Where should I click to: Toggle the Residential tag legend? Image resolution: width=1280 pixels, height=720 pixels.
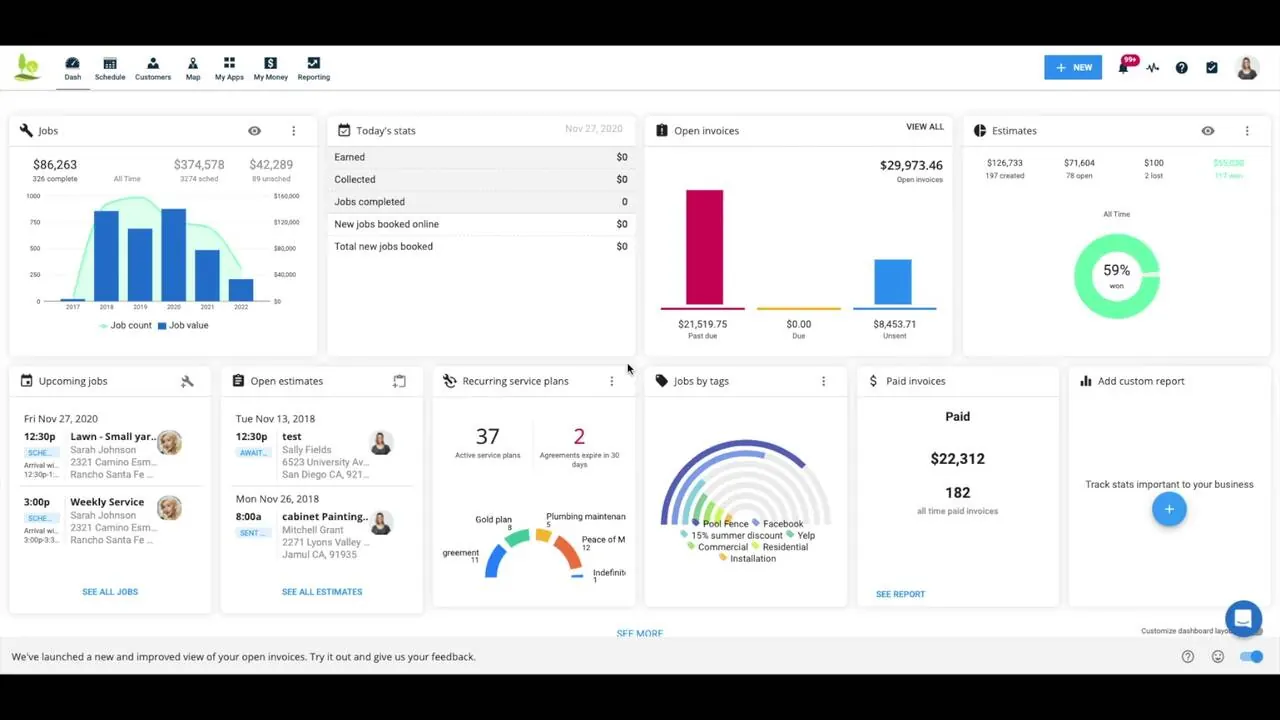click(x=779, y=547)
